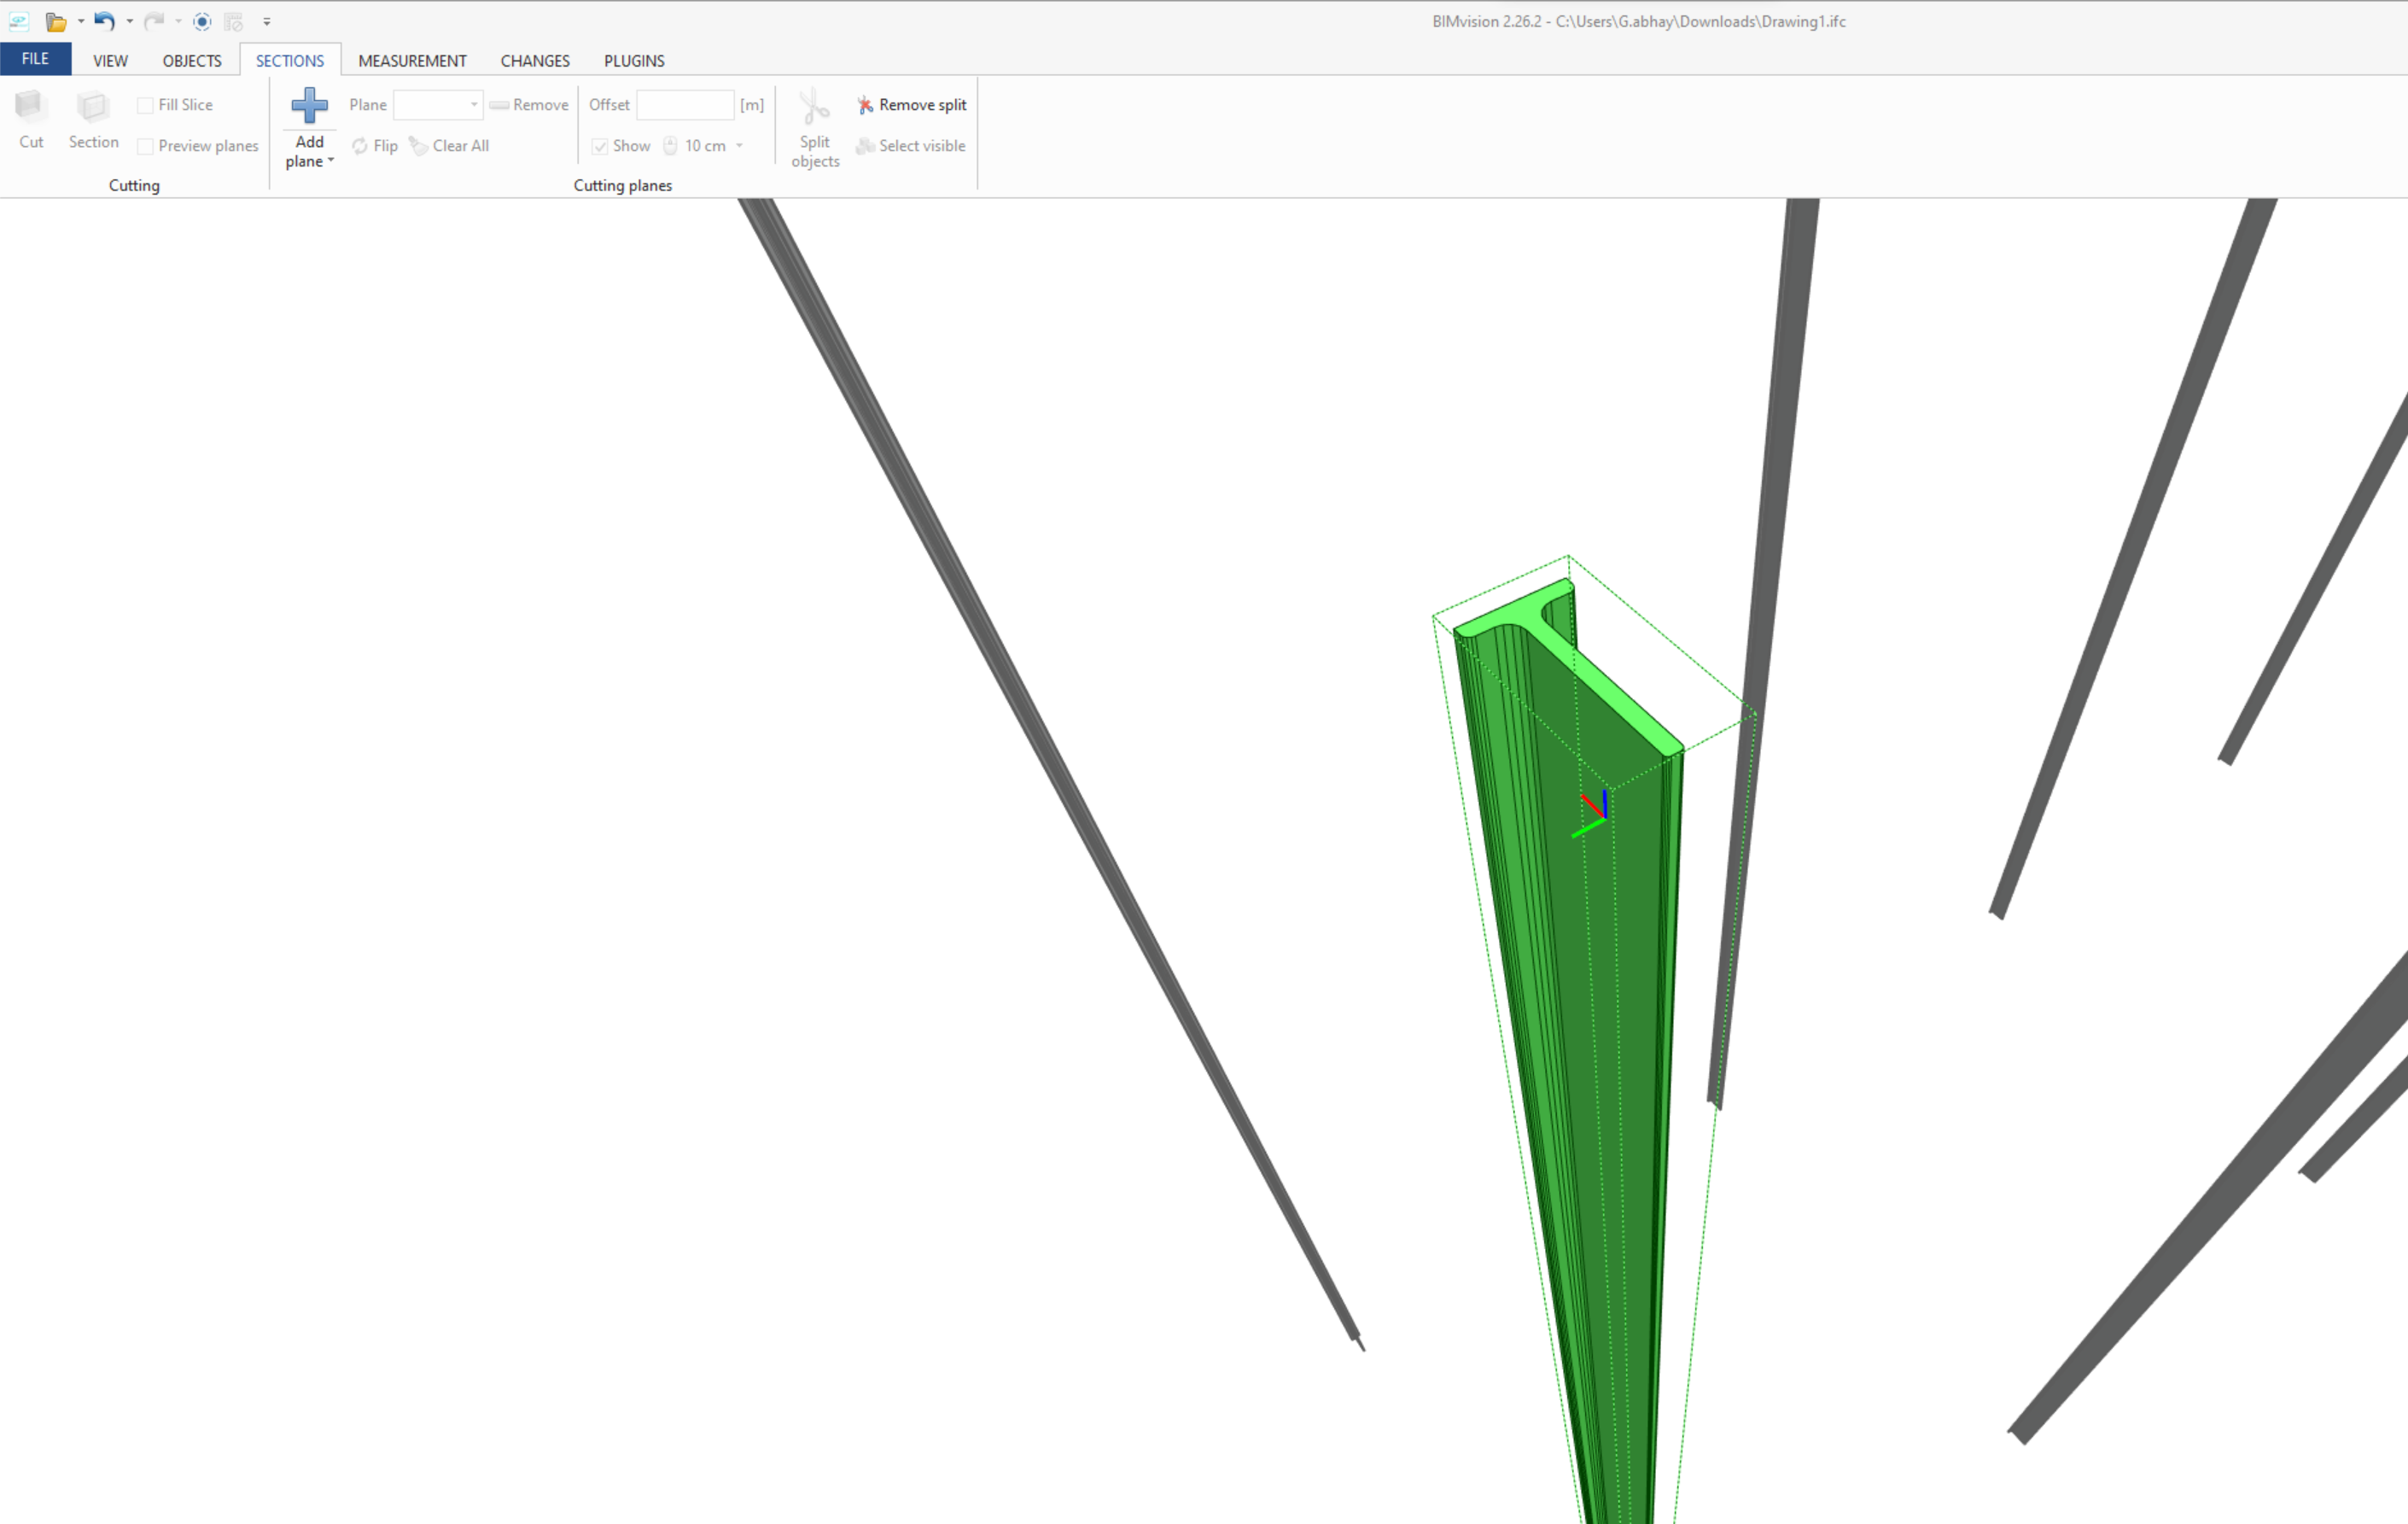2408x1524 pixels.
Task: Open a file using the folder icon
Action: pos(56,21)
